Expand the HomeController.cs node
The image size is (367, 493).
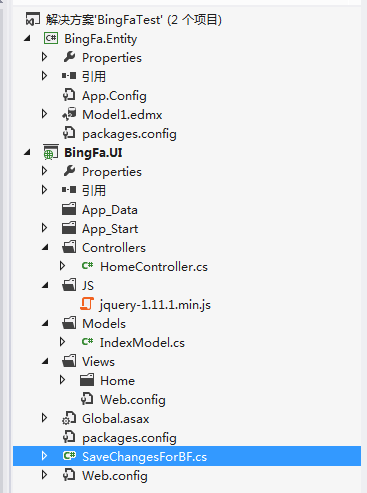pyautogui.click(x=62, y=266)
